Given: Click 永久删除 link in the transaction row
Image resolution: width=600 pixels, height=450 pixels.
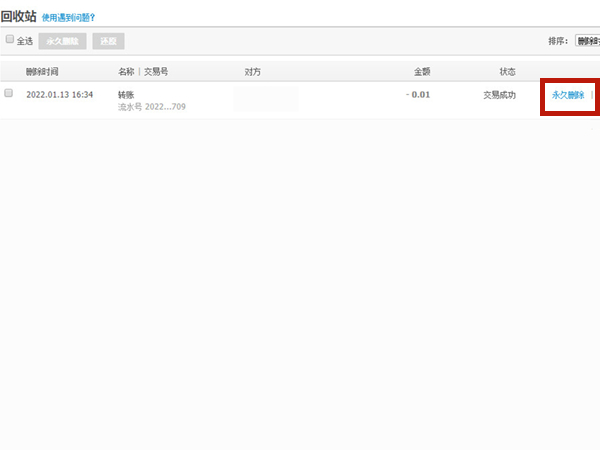Looking at the screenshot, I should click(x=567, y=94).
